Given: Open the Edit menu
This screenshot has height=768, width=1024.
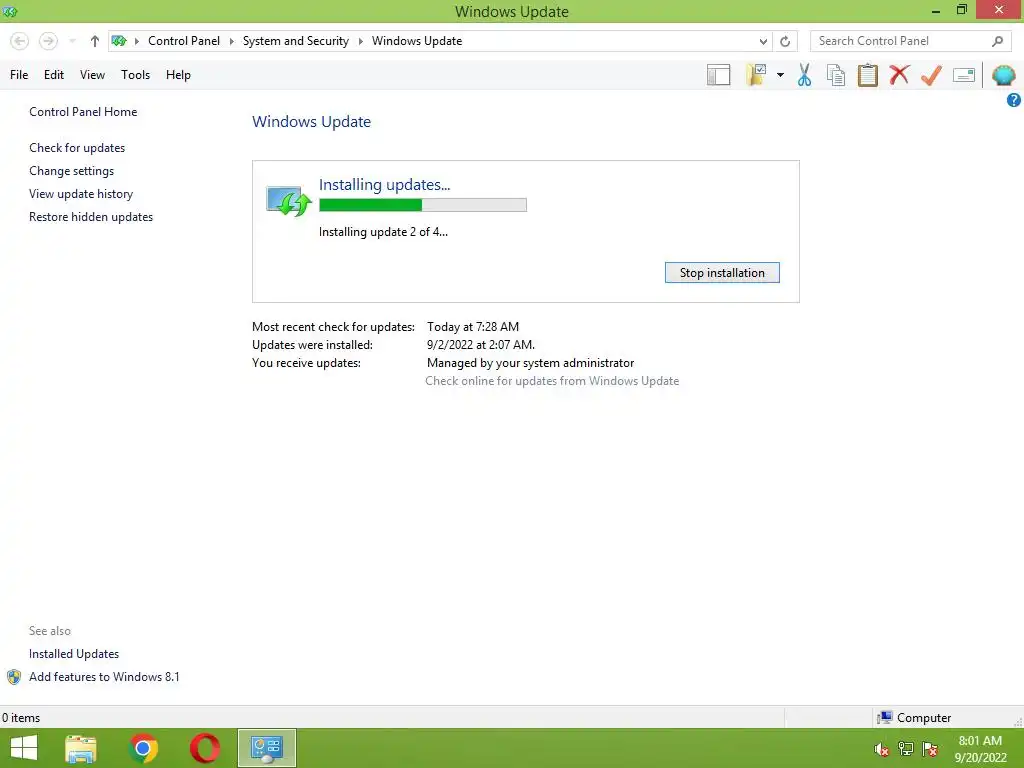Looking at the screenshot, I should [54, 74].
